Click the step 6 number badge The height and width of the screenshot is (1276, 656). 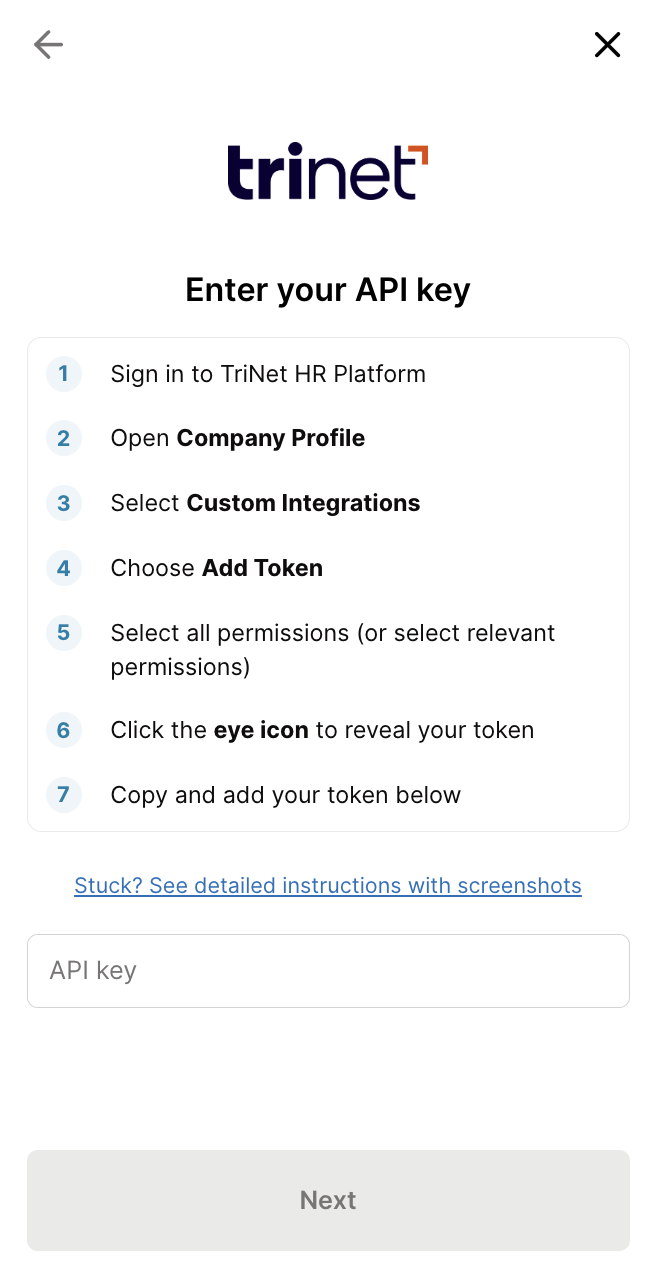pyautogui.click(x=64, y=730)
